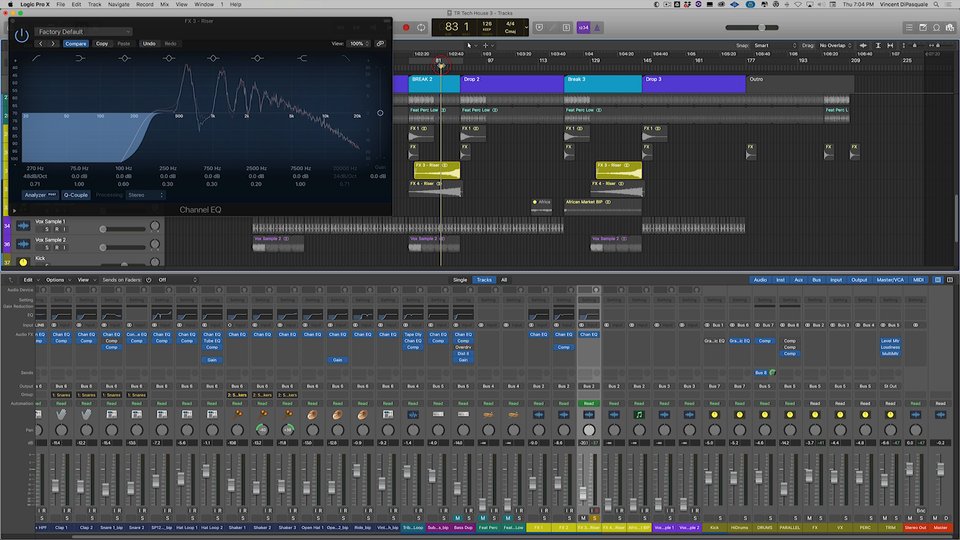Viewport: 960px width, 540px height.
Task: Click the vertical auto zoom button
Action: point(878,45)
